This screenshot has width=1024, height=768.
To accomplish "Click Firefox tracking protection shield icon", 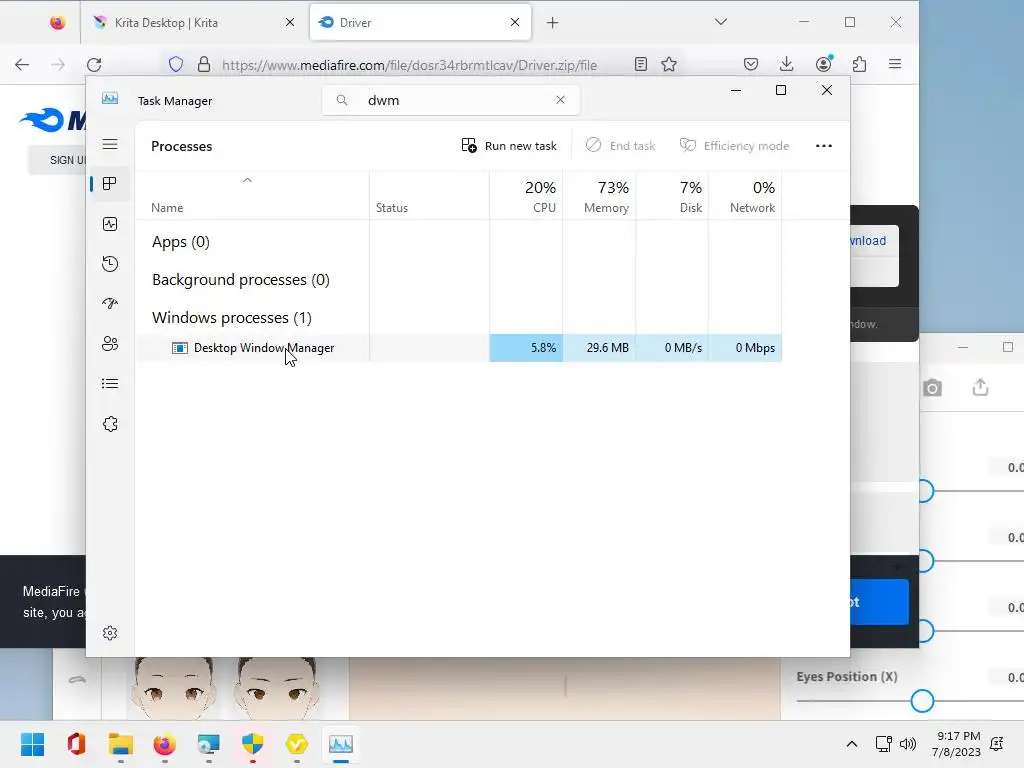I will (176, 65).
